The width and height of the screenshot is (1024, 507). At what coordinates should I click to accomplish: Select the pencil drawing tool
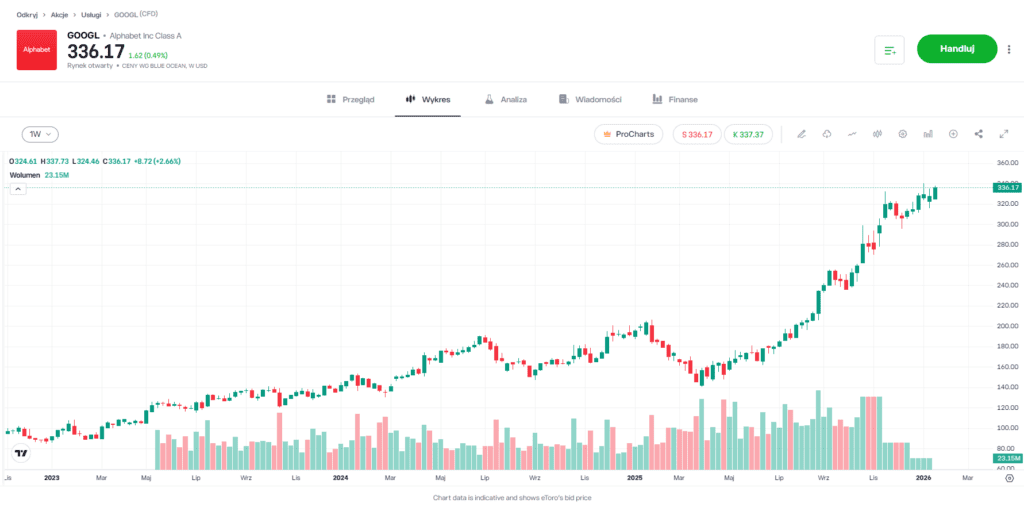click(801, 134)
